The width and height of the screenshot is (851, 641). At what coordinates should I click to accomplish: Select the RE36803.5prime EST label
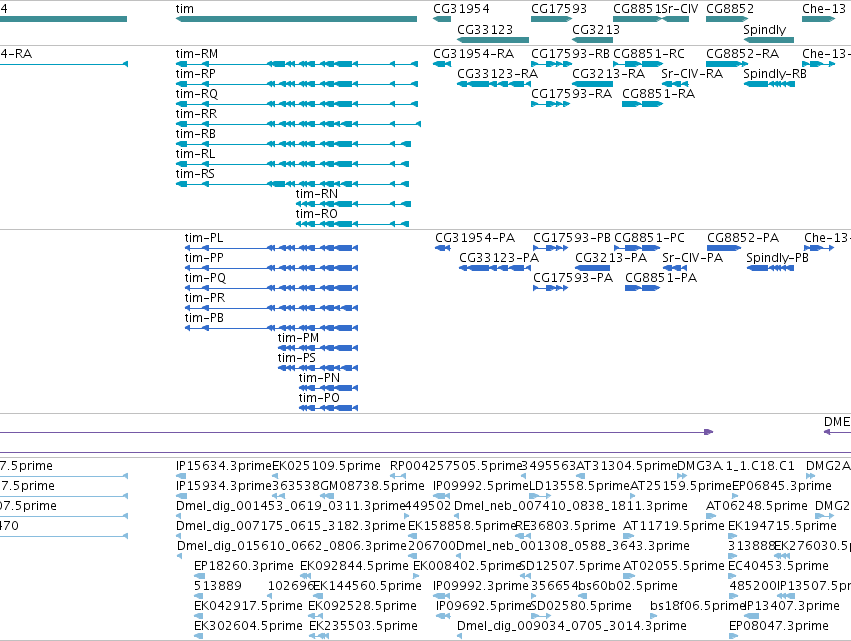565,525
